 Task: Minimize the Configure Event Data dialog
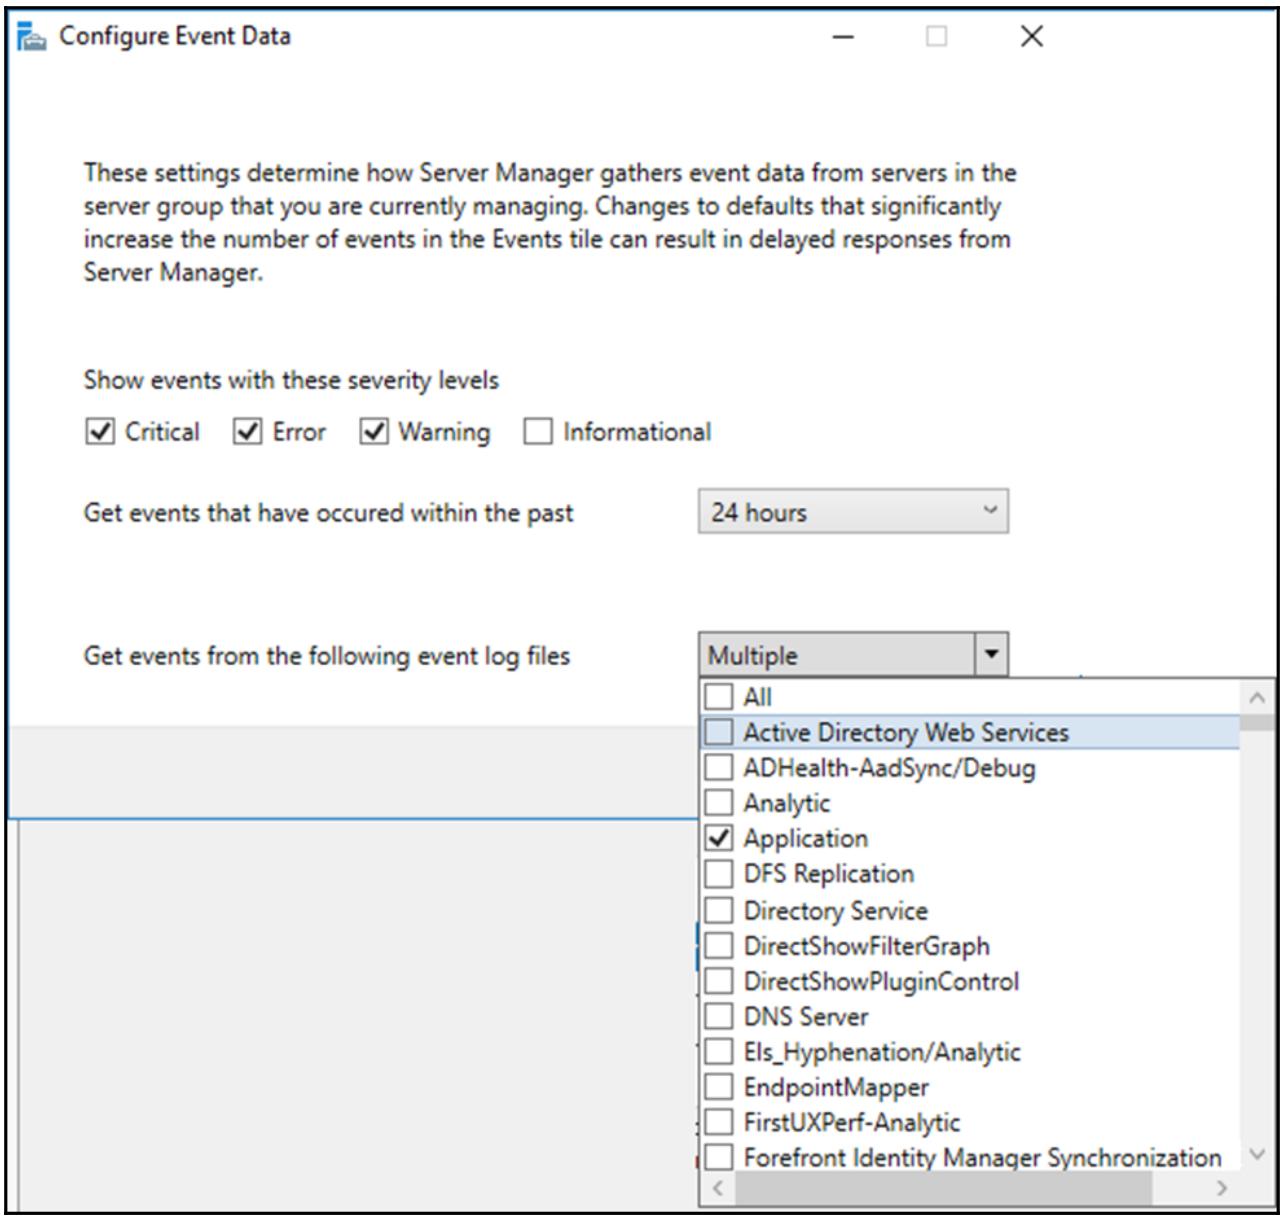tap(843, 37)
